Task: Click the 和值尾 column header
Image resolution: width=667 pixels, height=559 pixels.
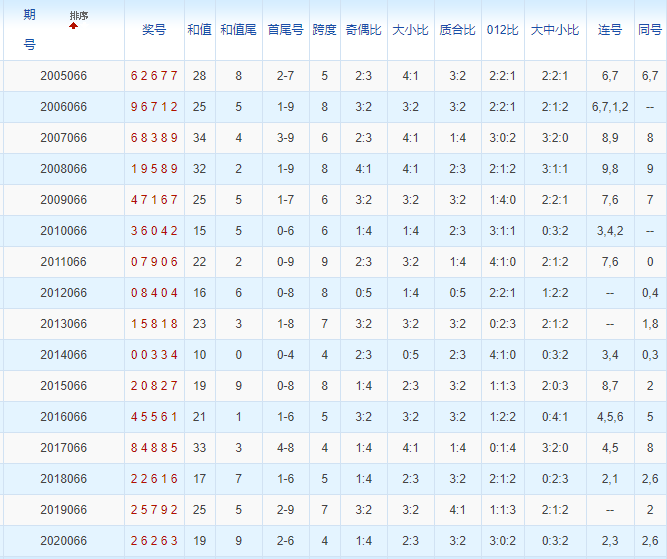Action: click(238, 30)
